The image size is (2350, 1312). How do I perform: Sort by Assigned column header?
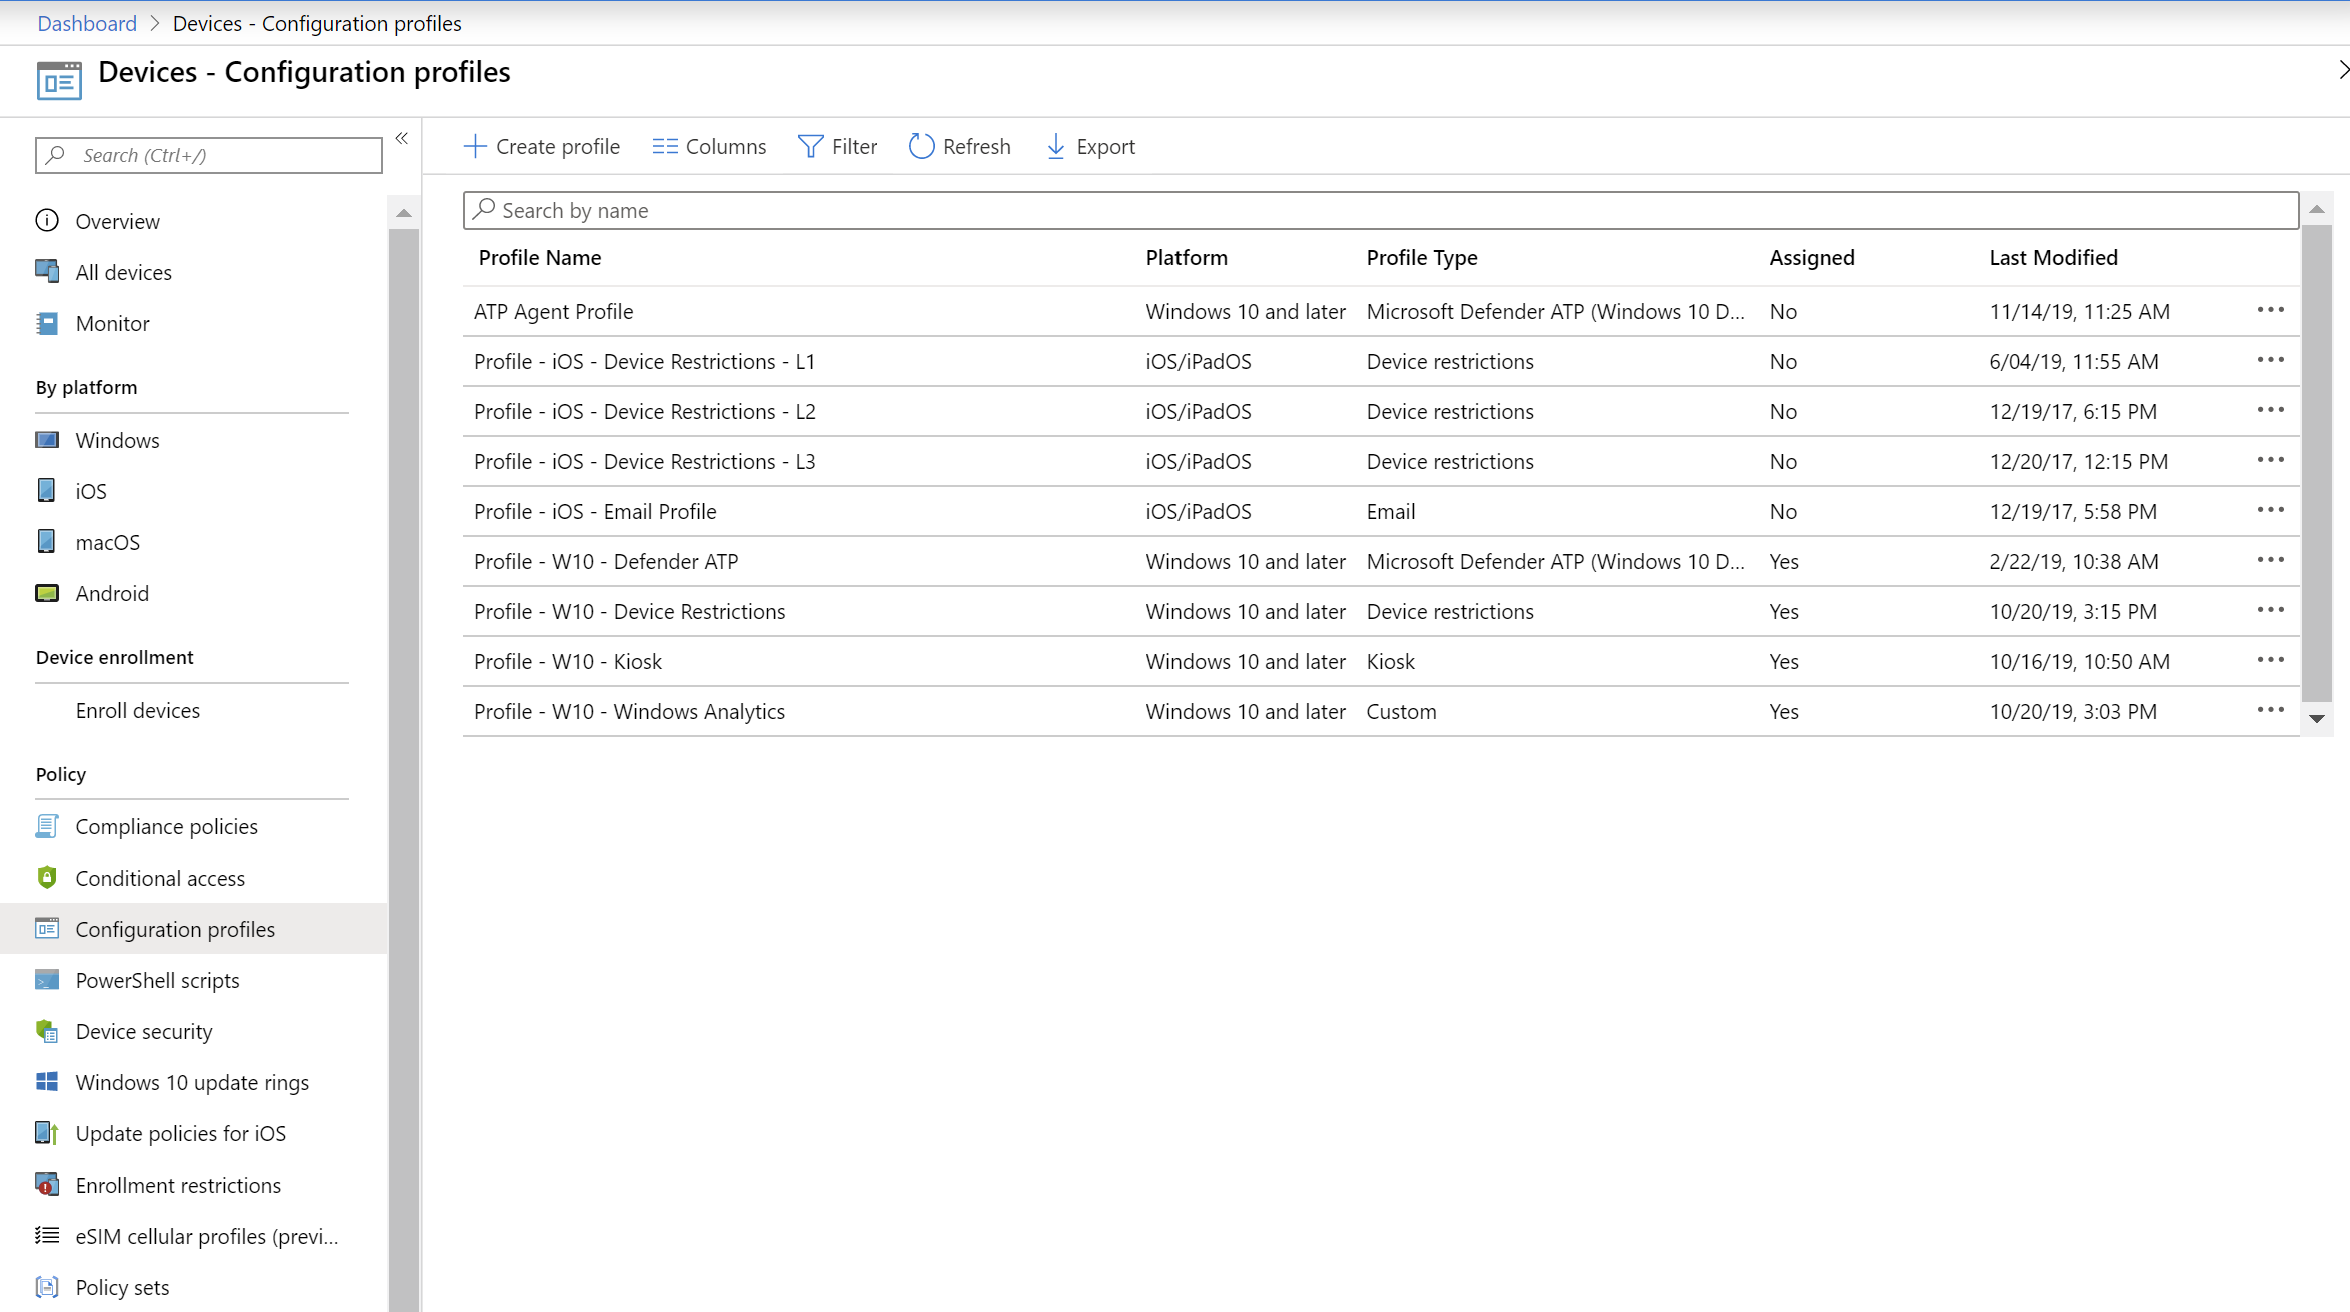(x=1811, y=257)
